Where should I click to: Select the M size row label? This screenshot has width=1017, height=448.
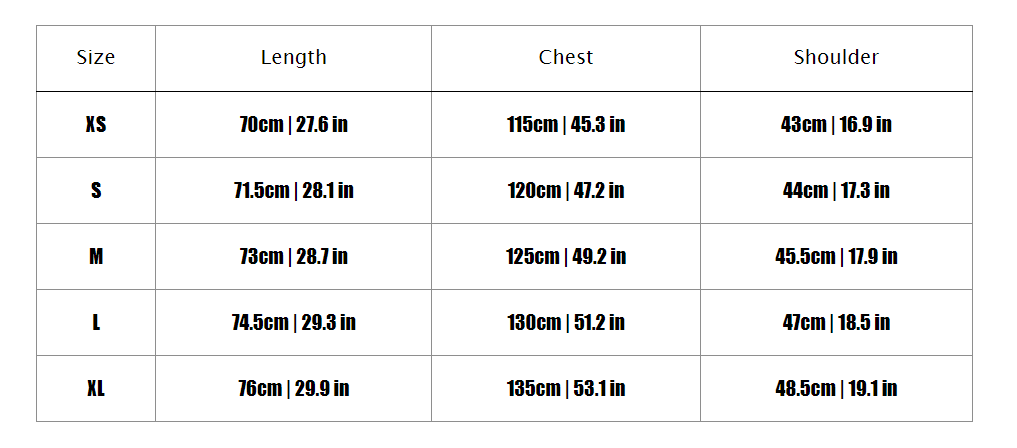point(96,257)
